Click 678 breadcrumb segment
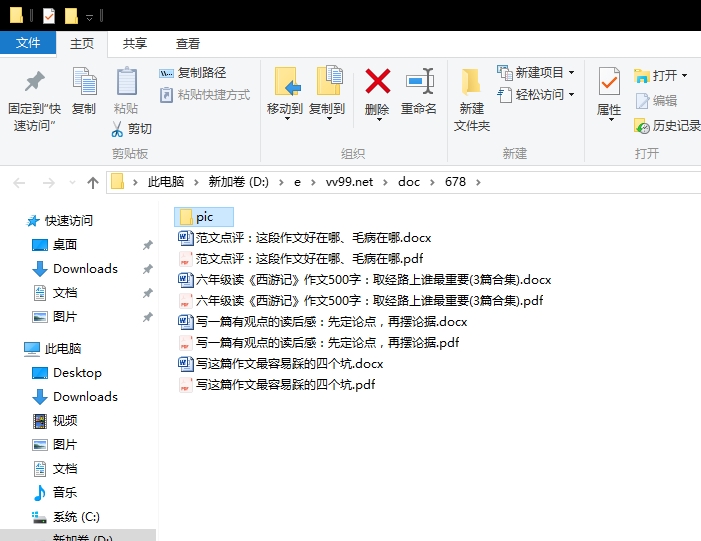701x541 pixels. tap(455, 182)
